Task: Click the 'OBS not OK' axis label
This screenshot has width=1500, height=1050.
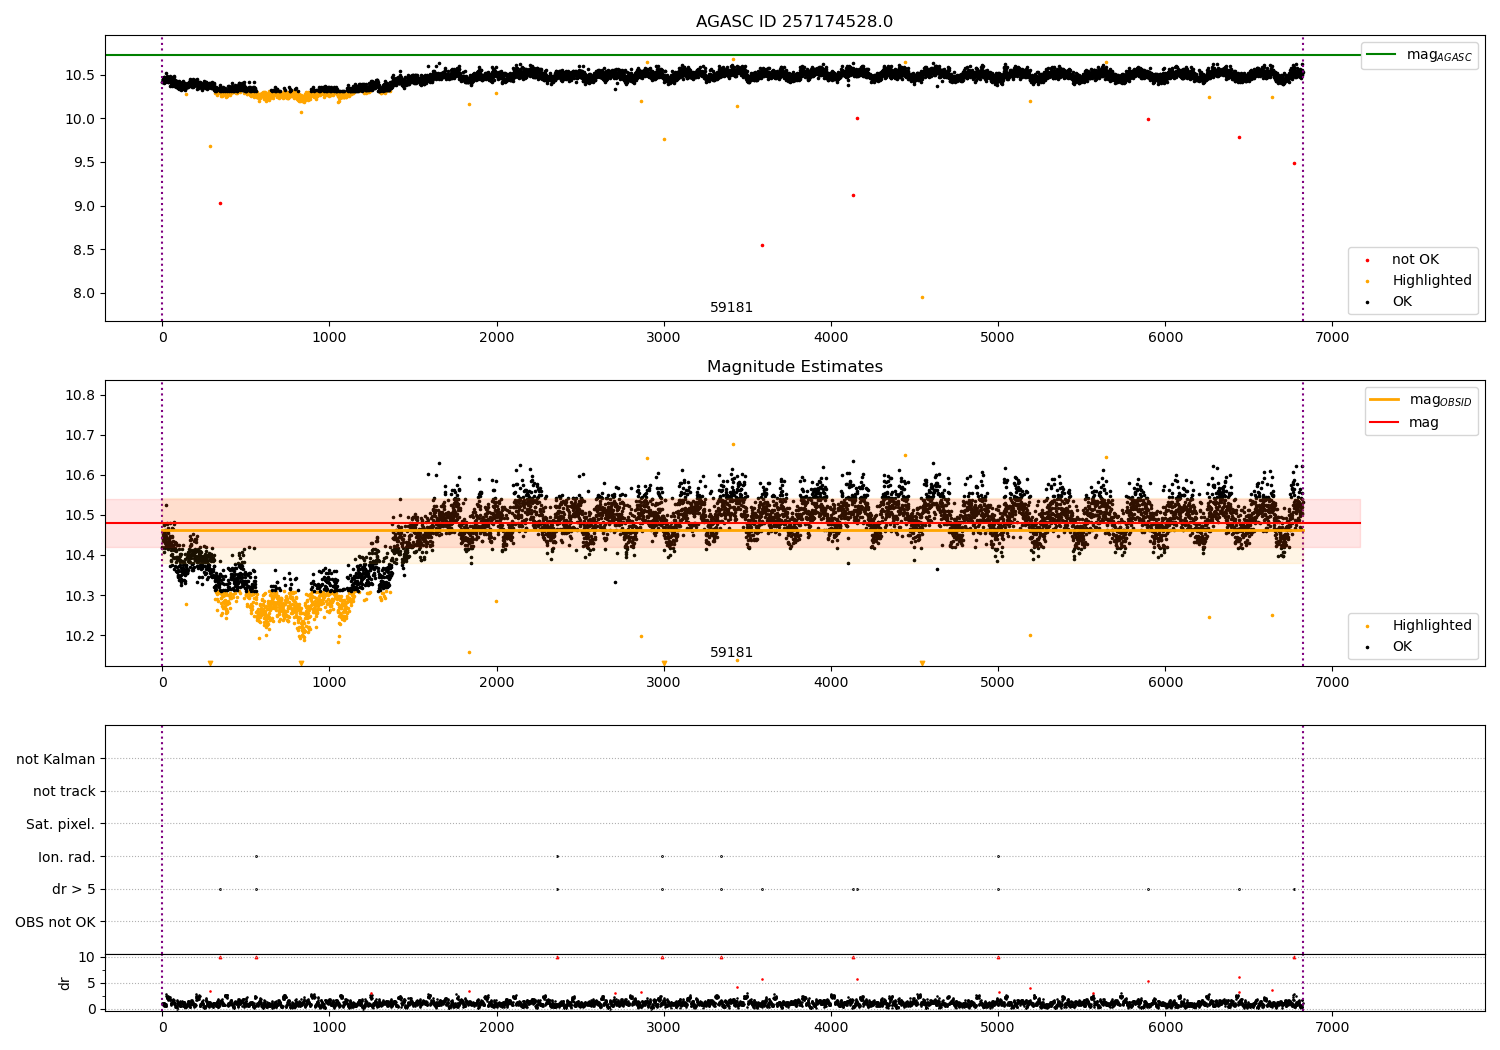Action: [55, 922]
